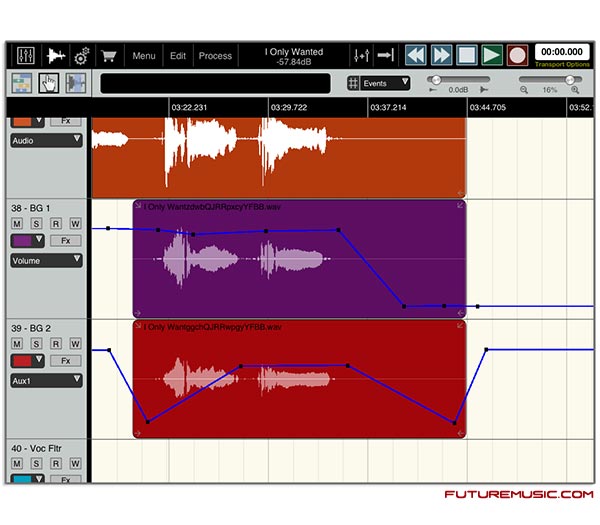Rewind the transport
The image size is (600, 525).
[416, 55]
